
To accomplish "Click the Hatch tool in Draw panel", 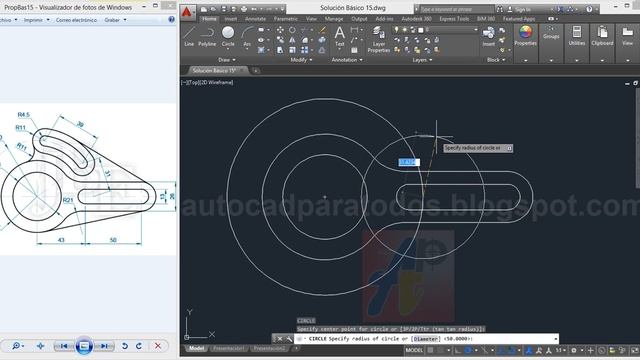I will tap(261, 50).
